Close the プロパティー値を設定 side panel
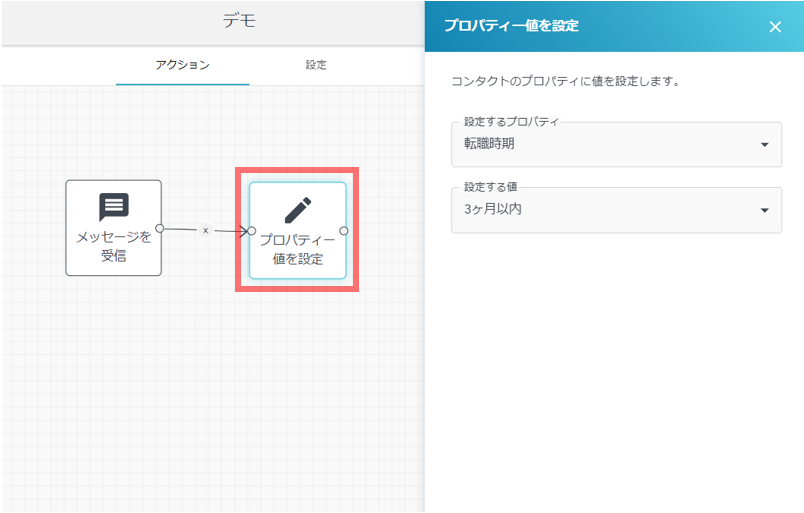The height and width of the screenshot is (513, 804). pyautogui.click(x=775, y=27)
